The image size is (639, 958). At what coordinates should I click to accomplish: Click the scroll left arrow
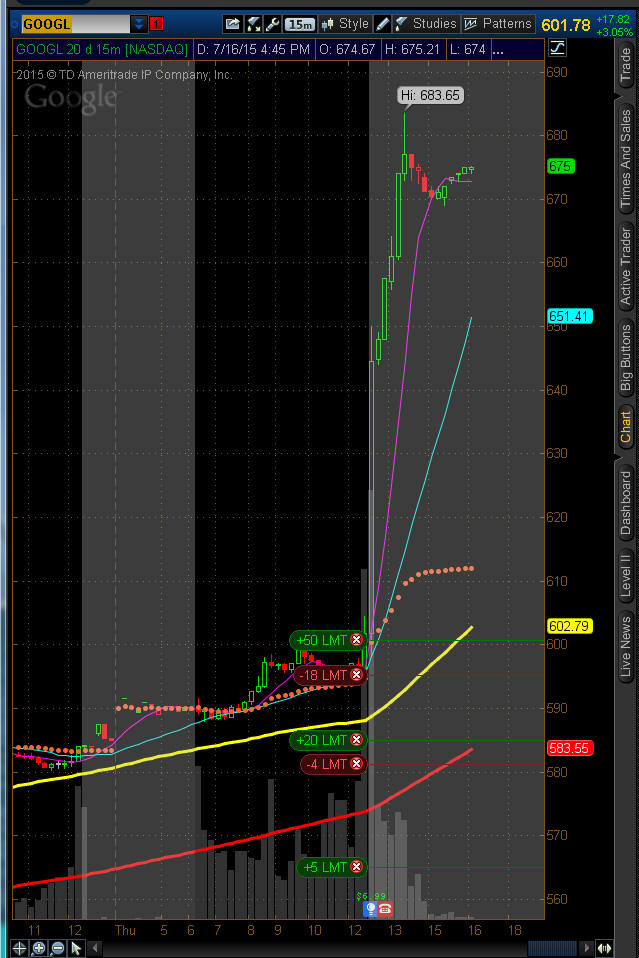click(x=95, y=948)
